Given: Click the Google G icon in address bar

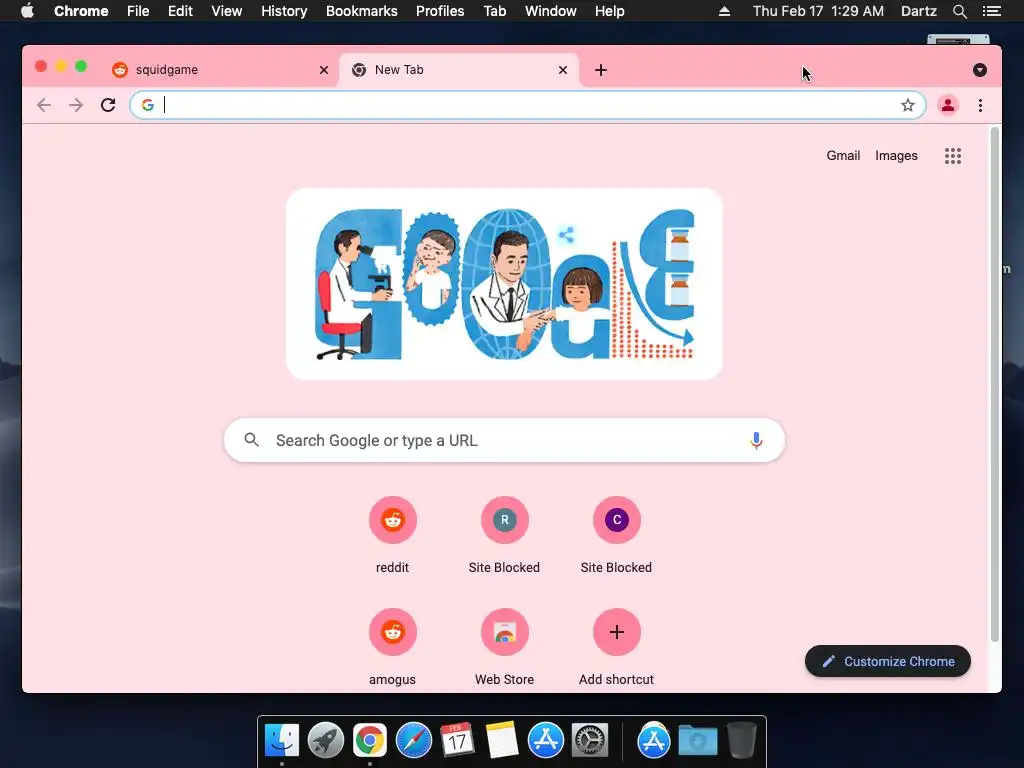Looking at the screenshot, I should tap(148, 105).
